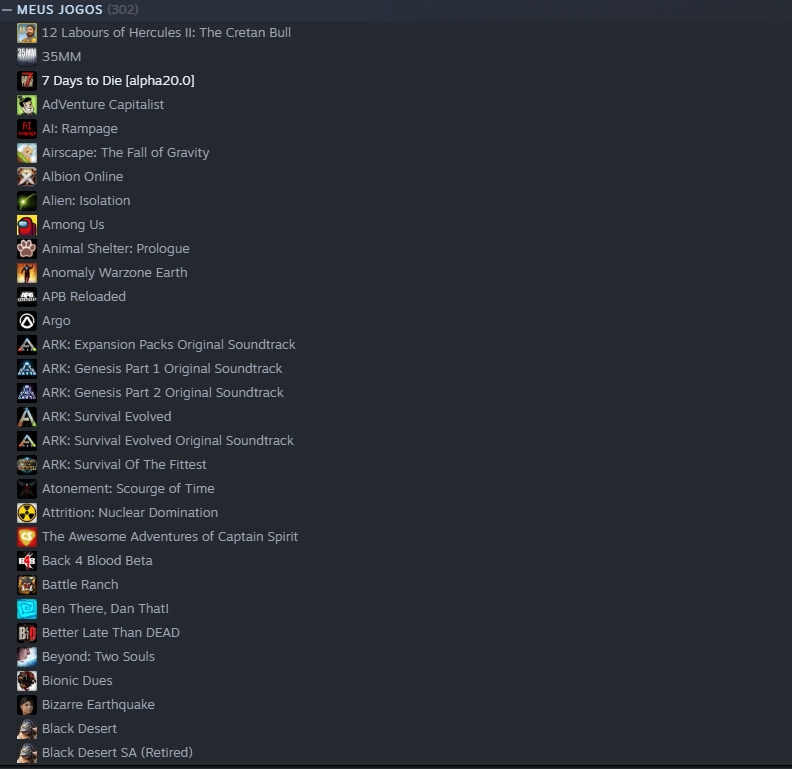Click the Captain Spirit shield icon
The width and height of the screenshot is (792, 769).
click(27, 537)
